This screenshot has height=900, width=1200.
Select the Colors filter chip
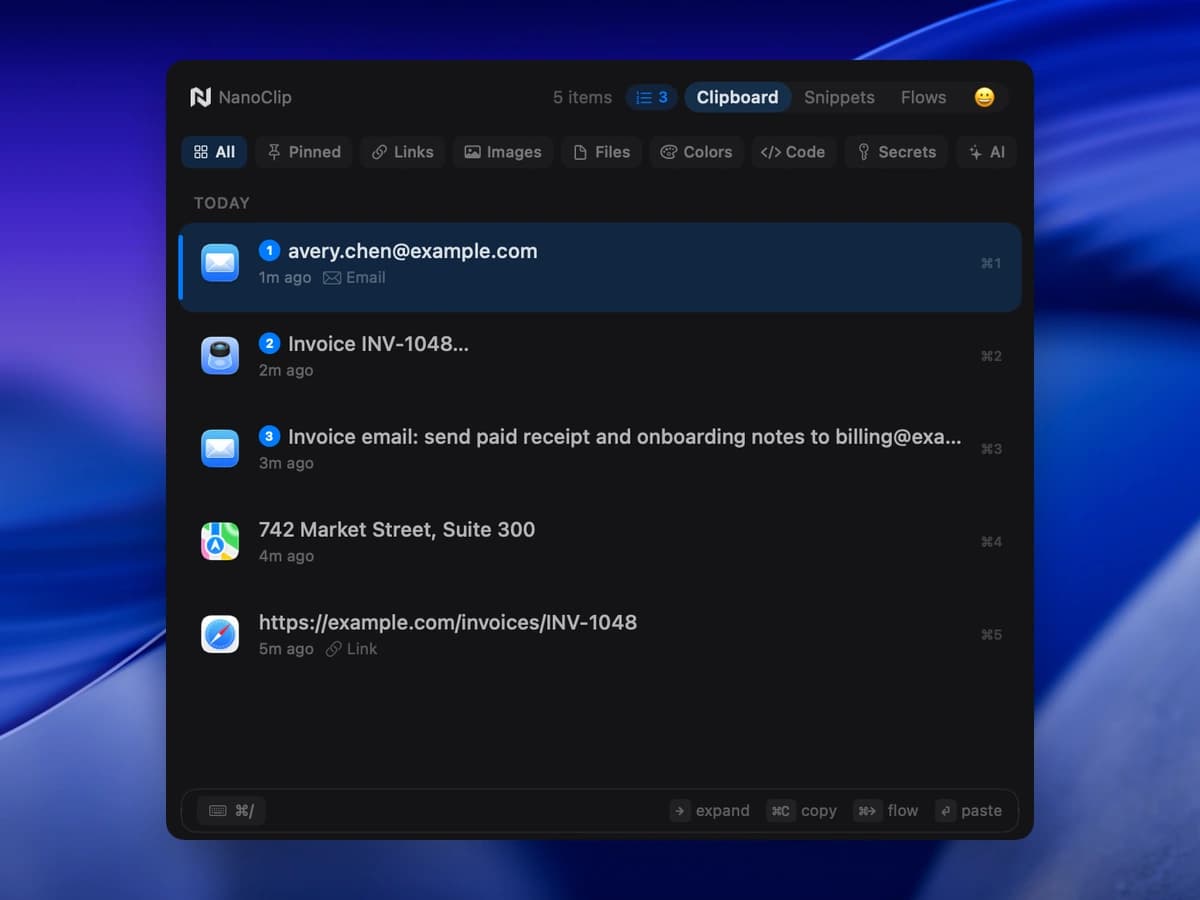pos(697,152)
